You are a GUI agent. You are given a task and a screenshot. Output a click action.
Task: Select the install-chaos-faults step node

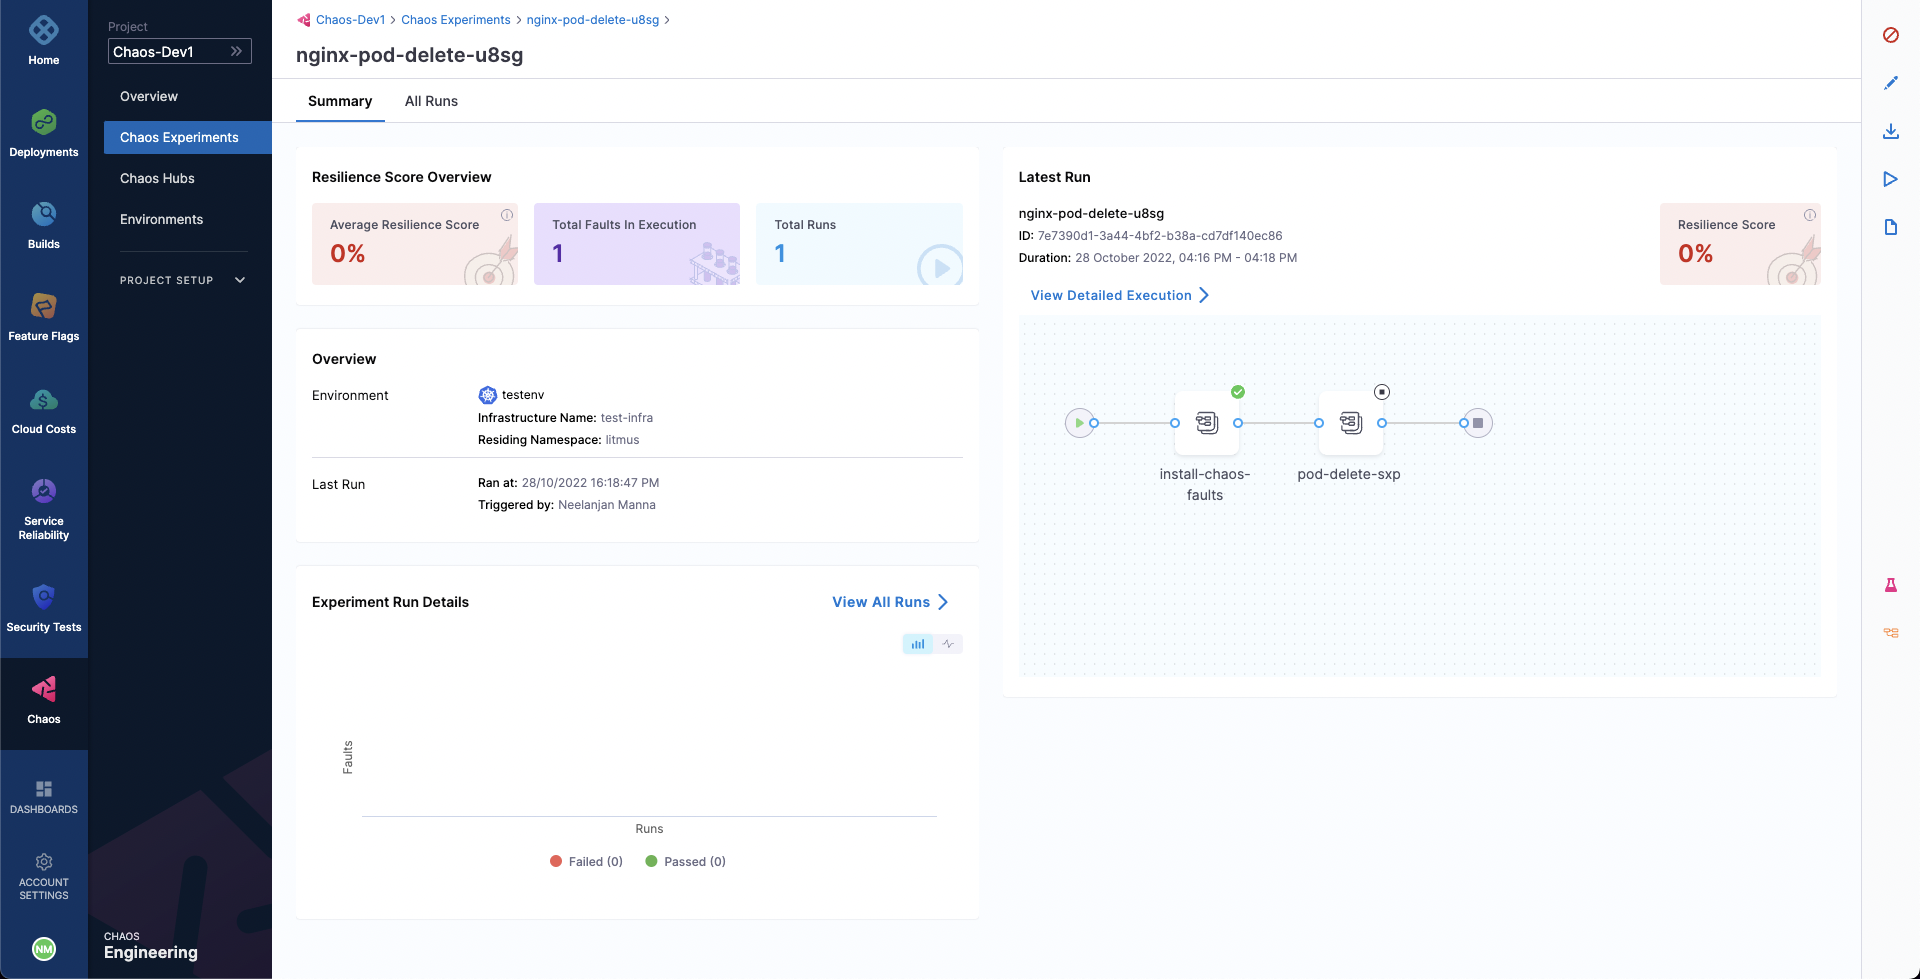[x=1206, y=423]
